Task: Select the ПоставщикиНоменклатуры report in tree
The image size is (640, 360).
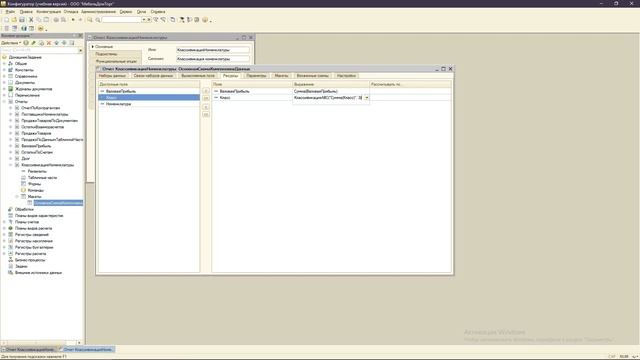Action: coord(45,114)
